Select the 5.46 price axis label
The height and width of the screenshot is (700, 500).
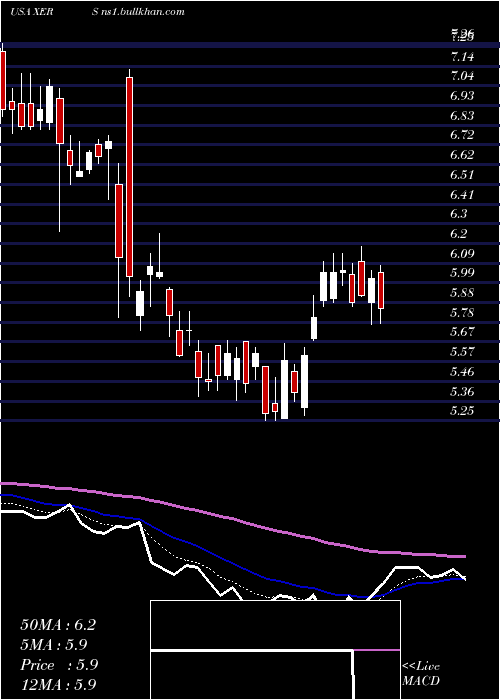[462, 371]
